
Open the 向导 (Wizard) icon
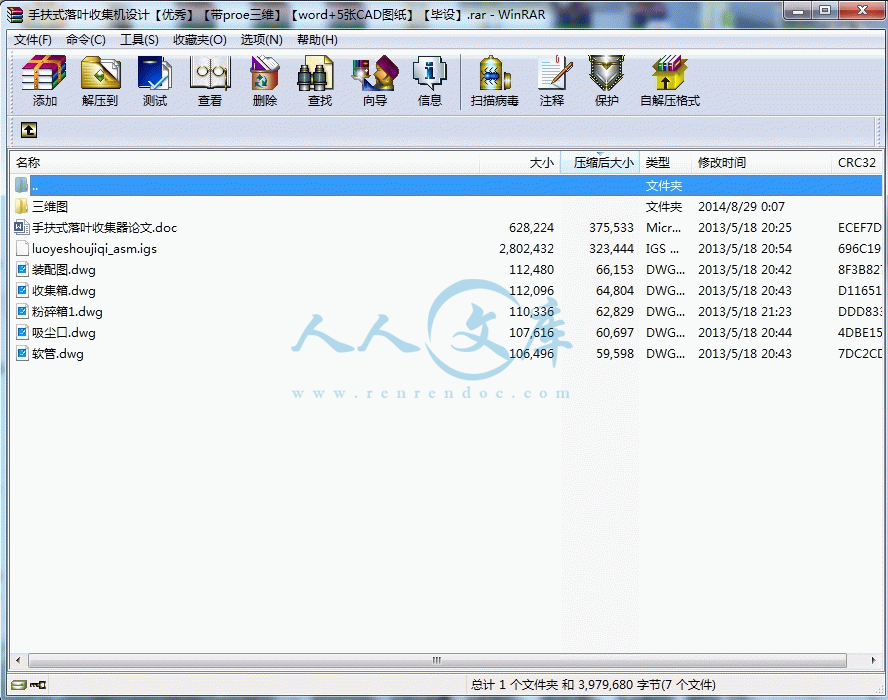pos(375,73)
